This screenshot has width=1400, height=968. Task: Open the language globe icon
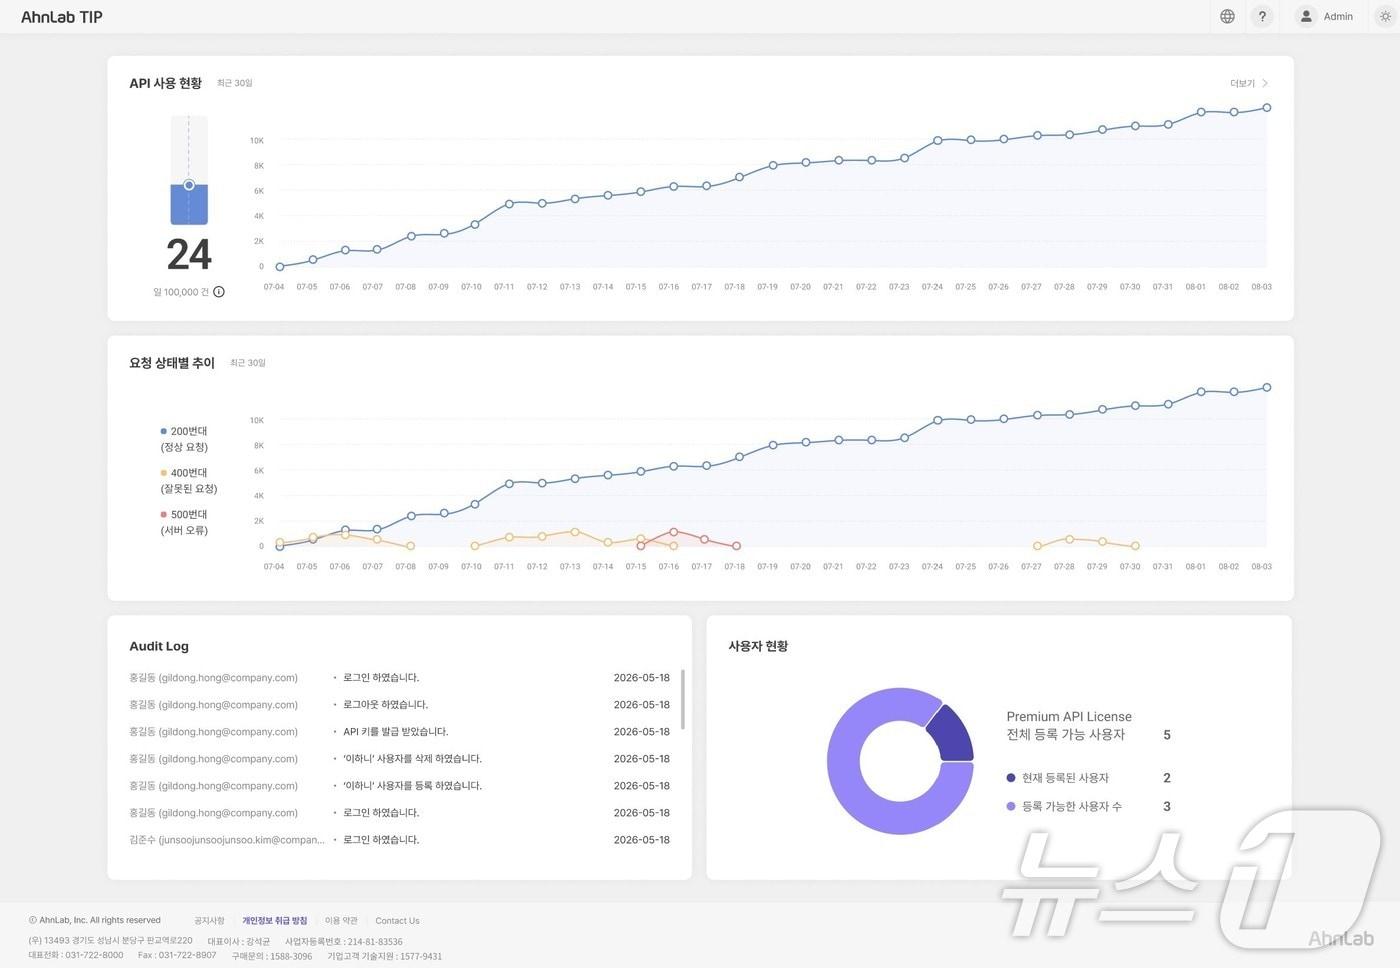(1227, 16)
